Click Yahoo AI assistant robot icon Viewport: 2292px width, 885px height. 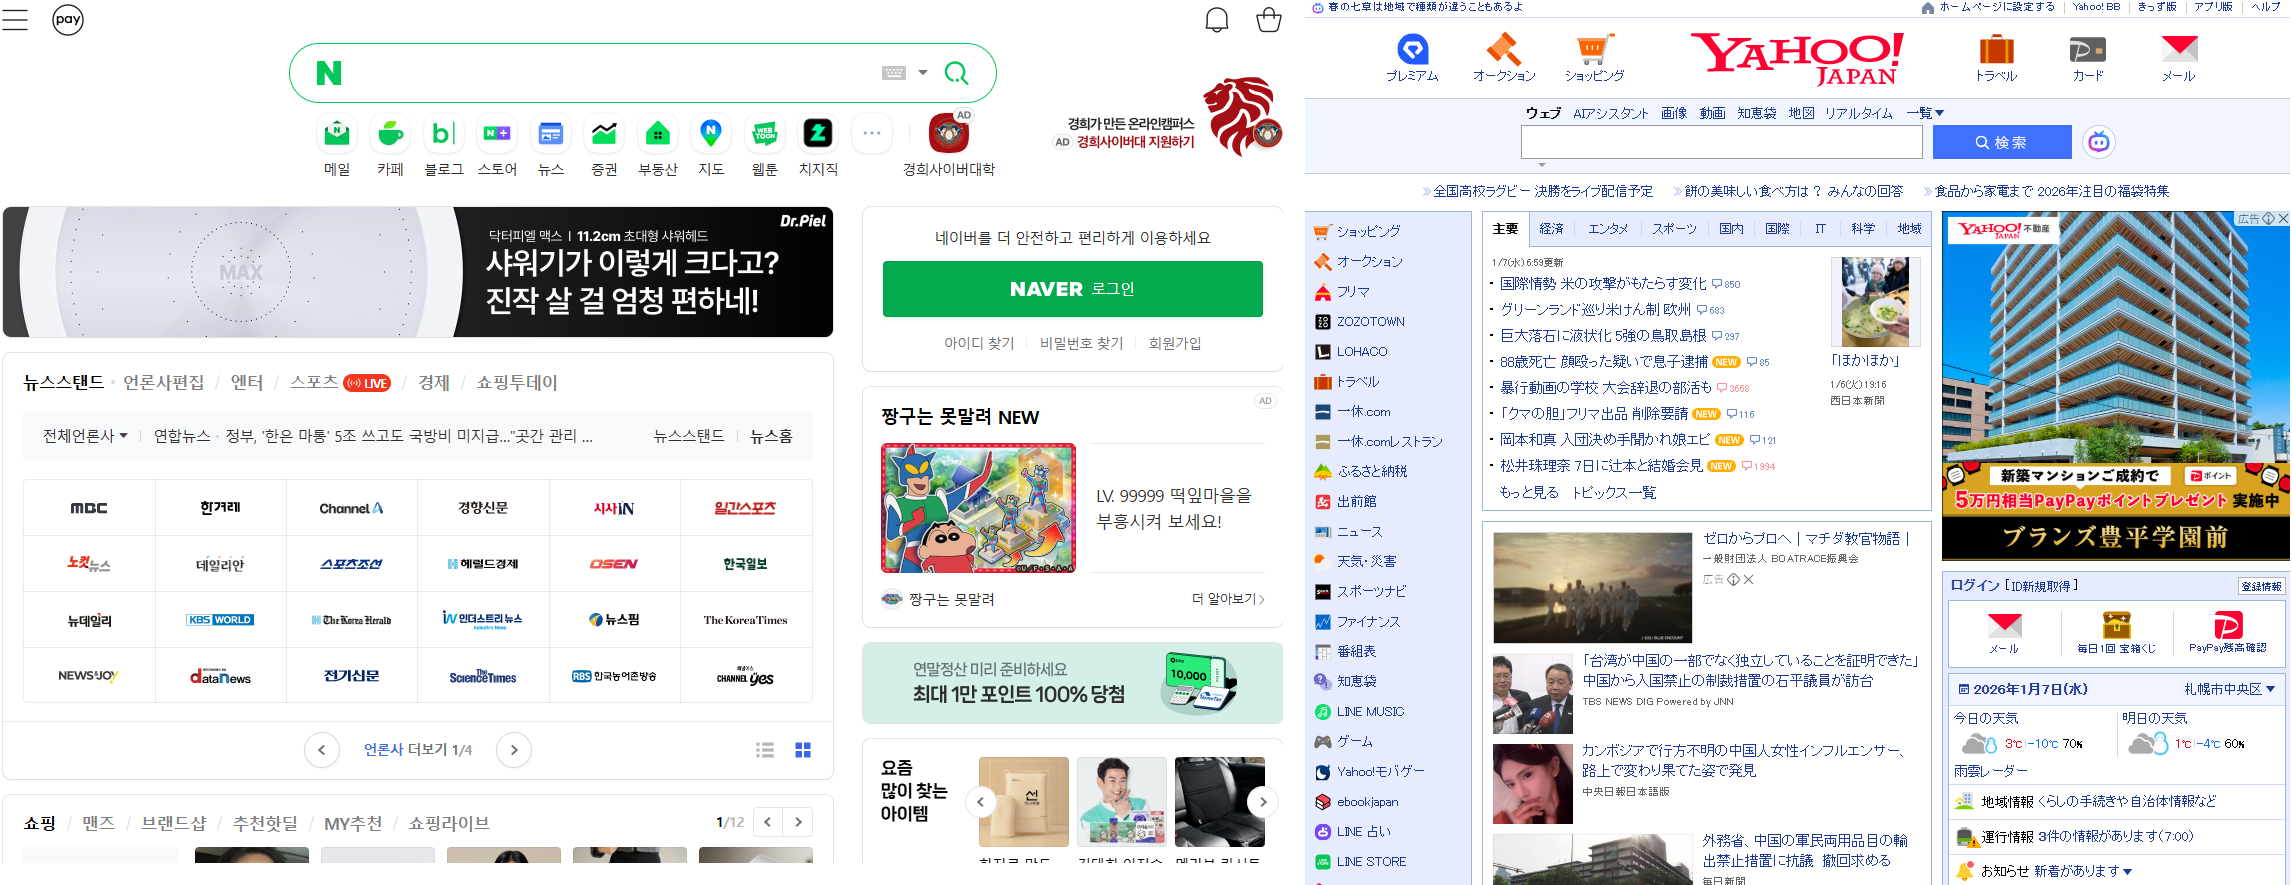pos(2099,142)
